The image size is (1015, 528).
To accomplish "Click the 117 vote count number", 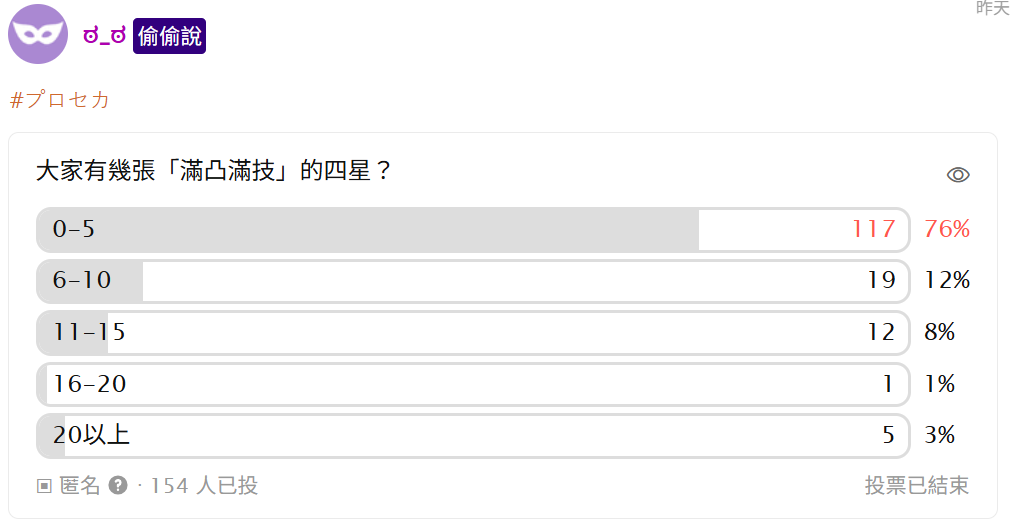I will (x=873, y=229).
